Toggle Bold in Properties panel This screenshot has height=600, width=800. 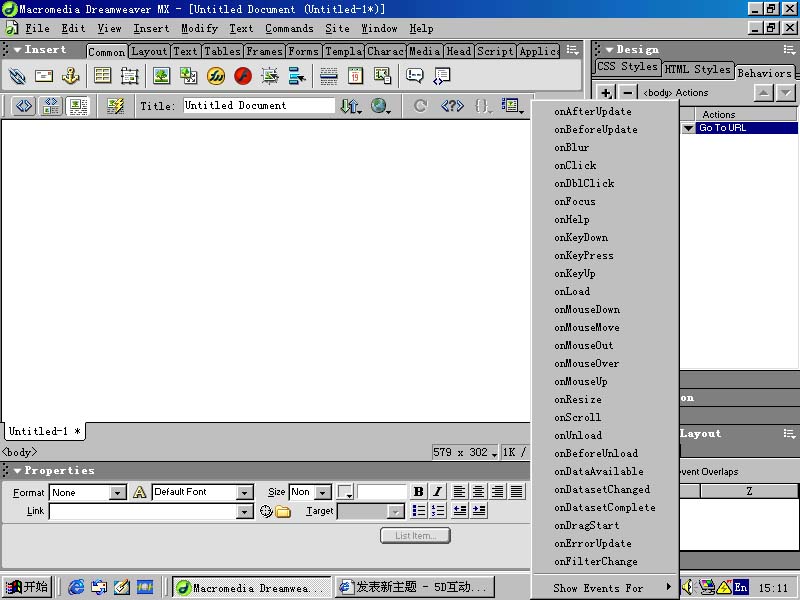[x=418, y=492]
